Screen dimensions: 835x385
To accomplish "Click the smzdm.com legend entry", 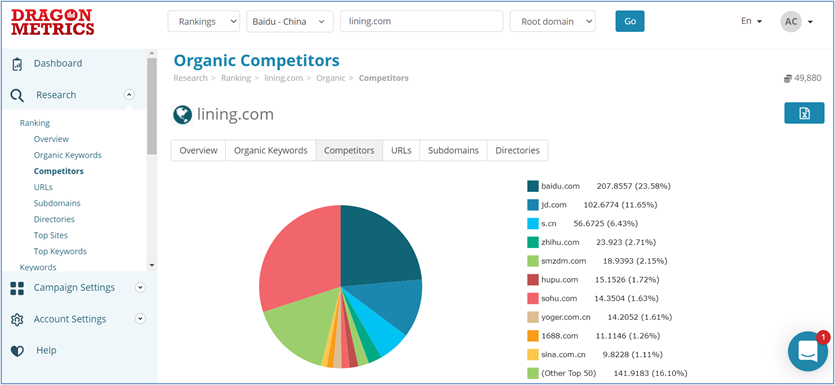I will (597, 261).
